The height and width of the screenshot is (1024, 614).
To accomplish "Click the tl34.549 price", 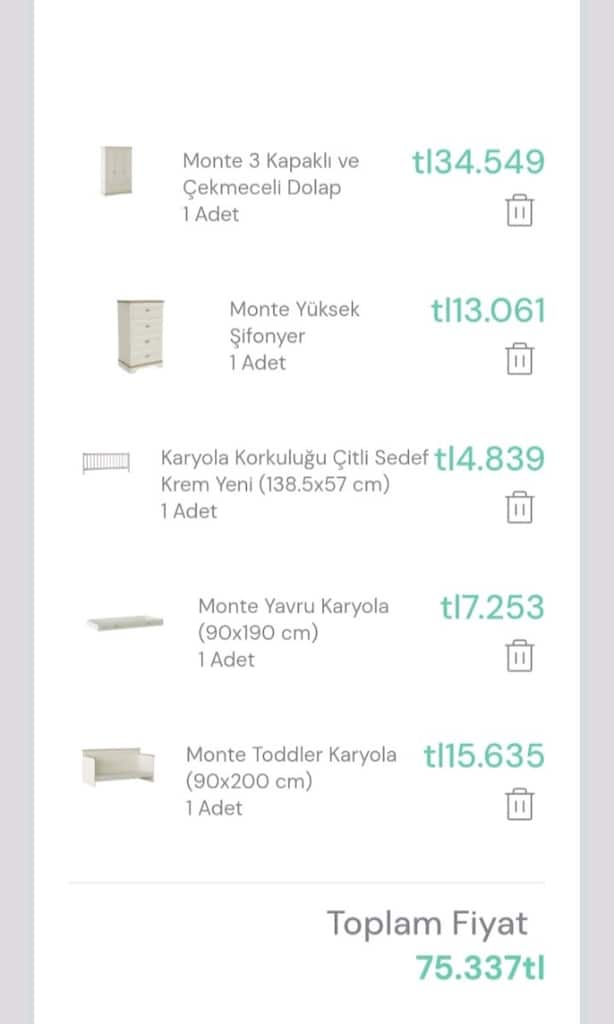I will point(478,162).
